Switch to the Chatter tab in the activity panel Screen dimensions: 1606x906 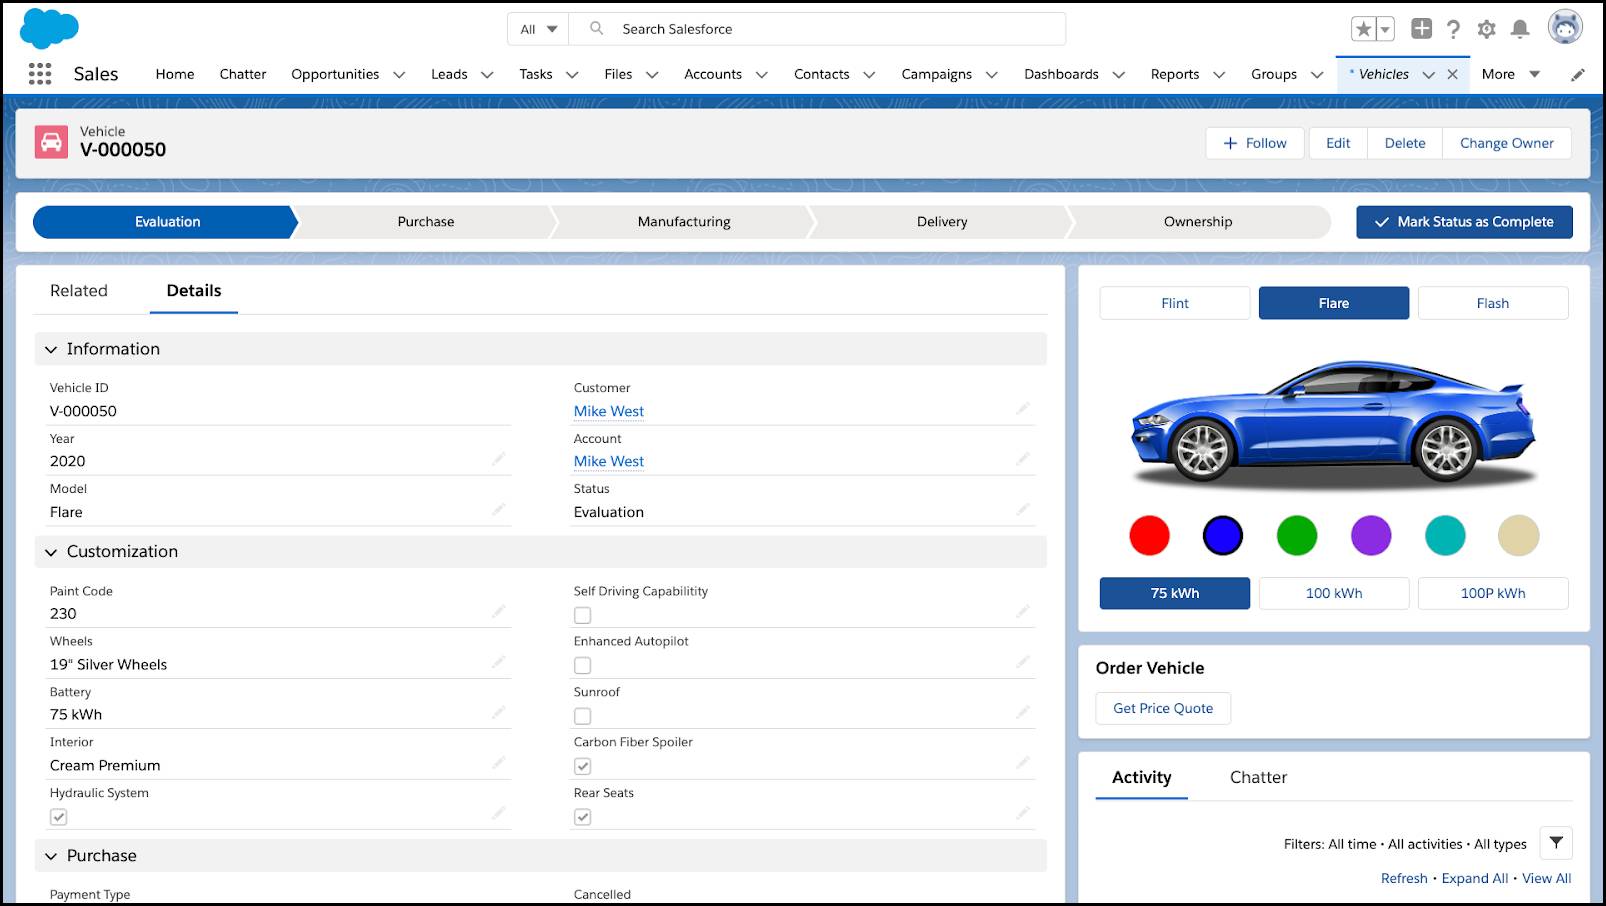(x=1258, y=777)
